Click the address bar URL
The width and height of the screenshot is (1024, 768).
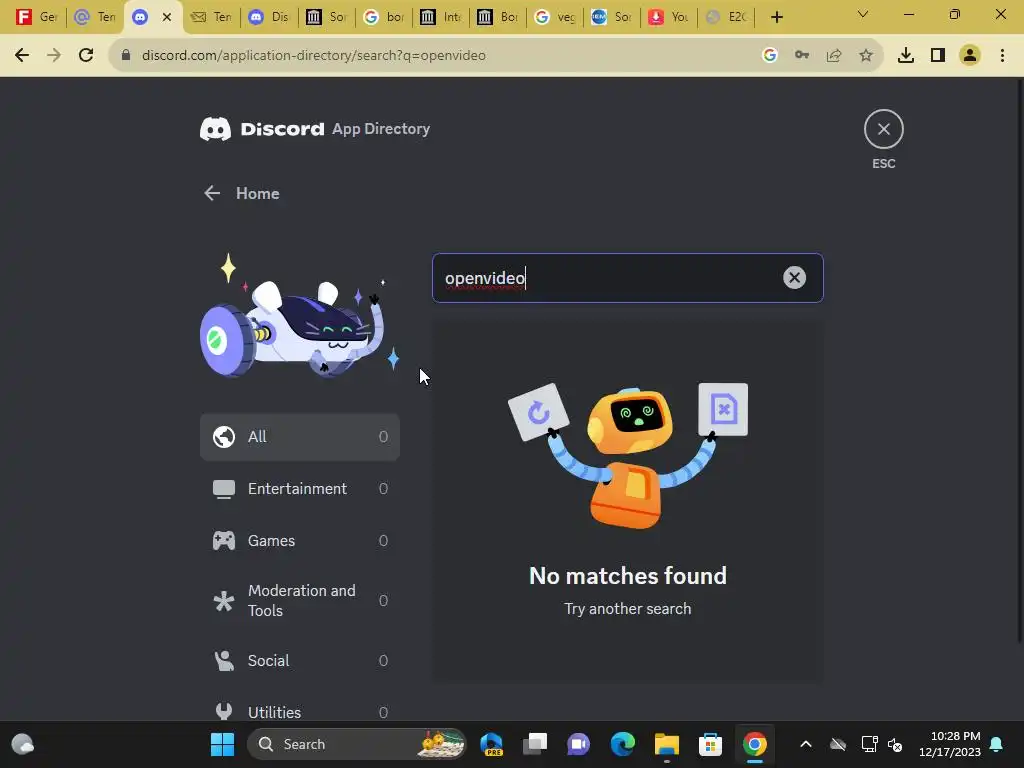[x=313, y=56]
